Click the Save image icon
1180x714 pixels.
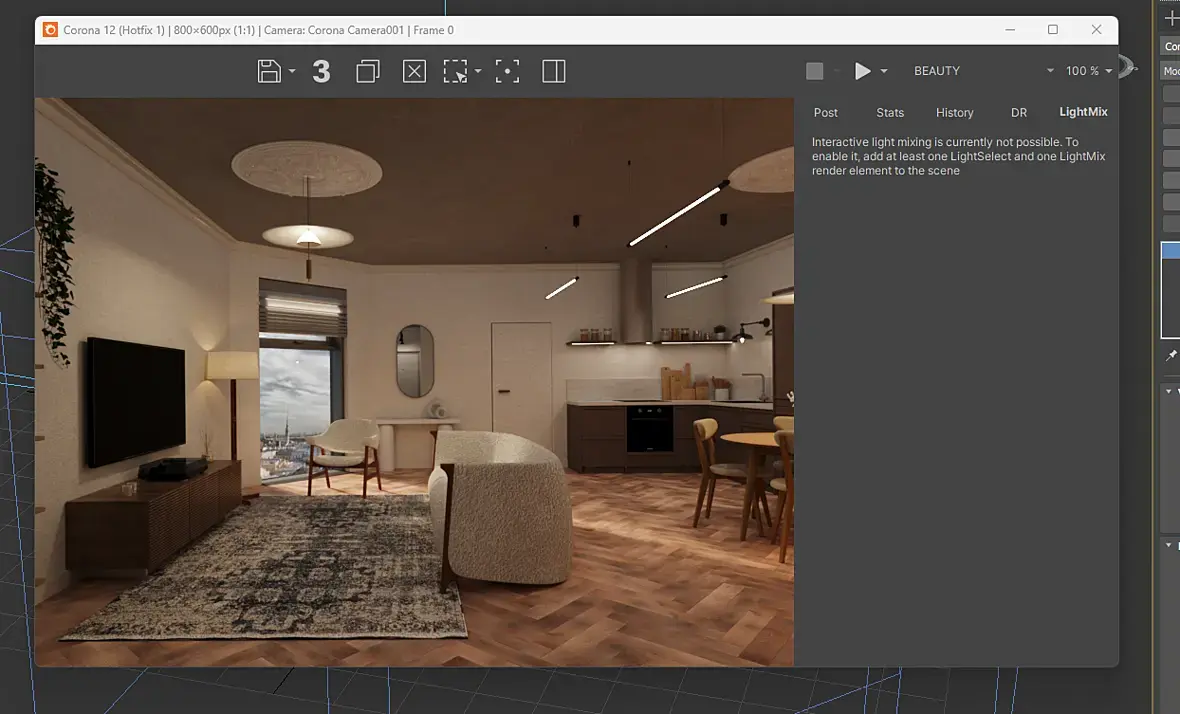click(x=269, y=71)
